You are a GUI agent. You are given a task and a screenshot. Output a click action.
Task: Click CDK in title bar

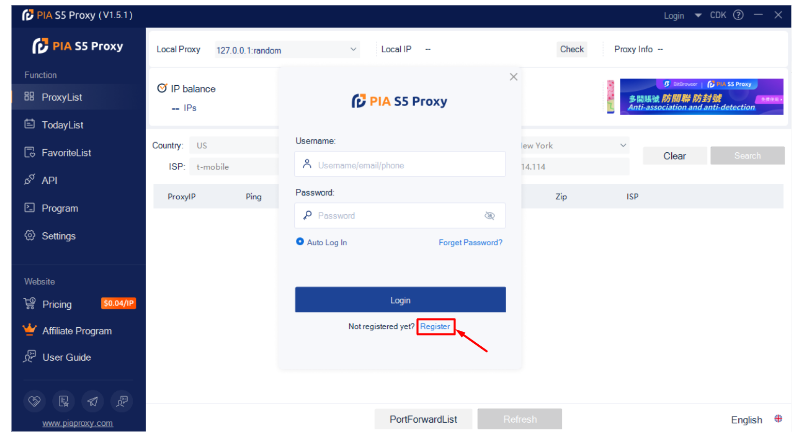pyautogui.click(x=718, y=15)
